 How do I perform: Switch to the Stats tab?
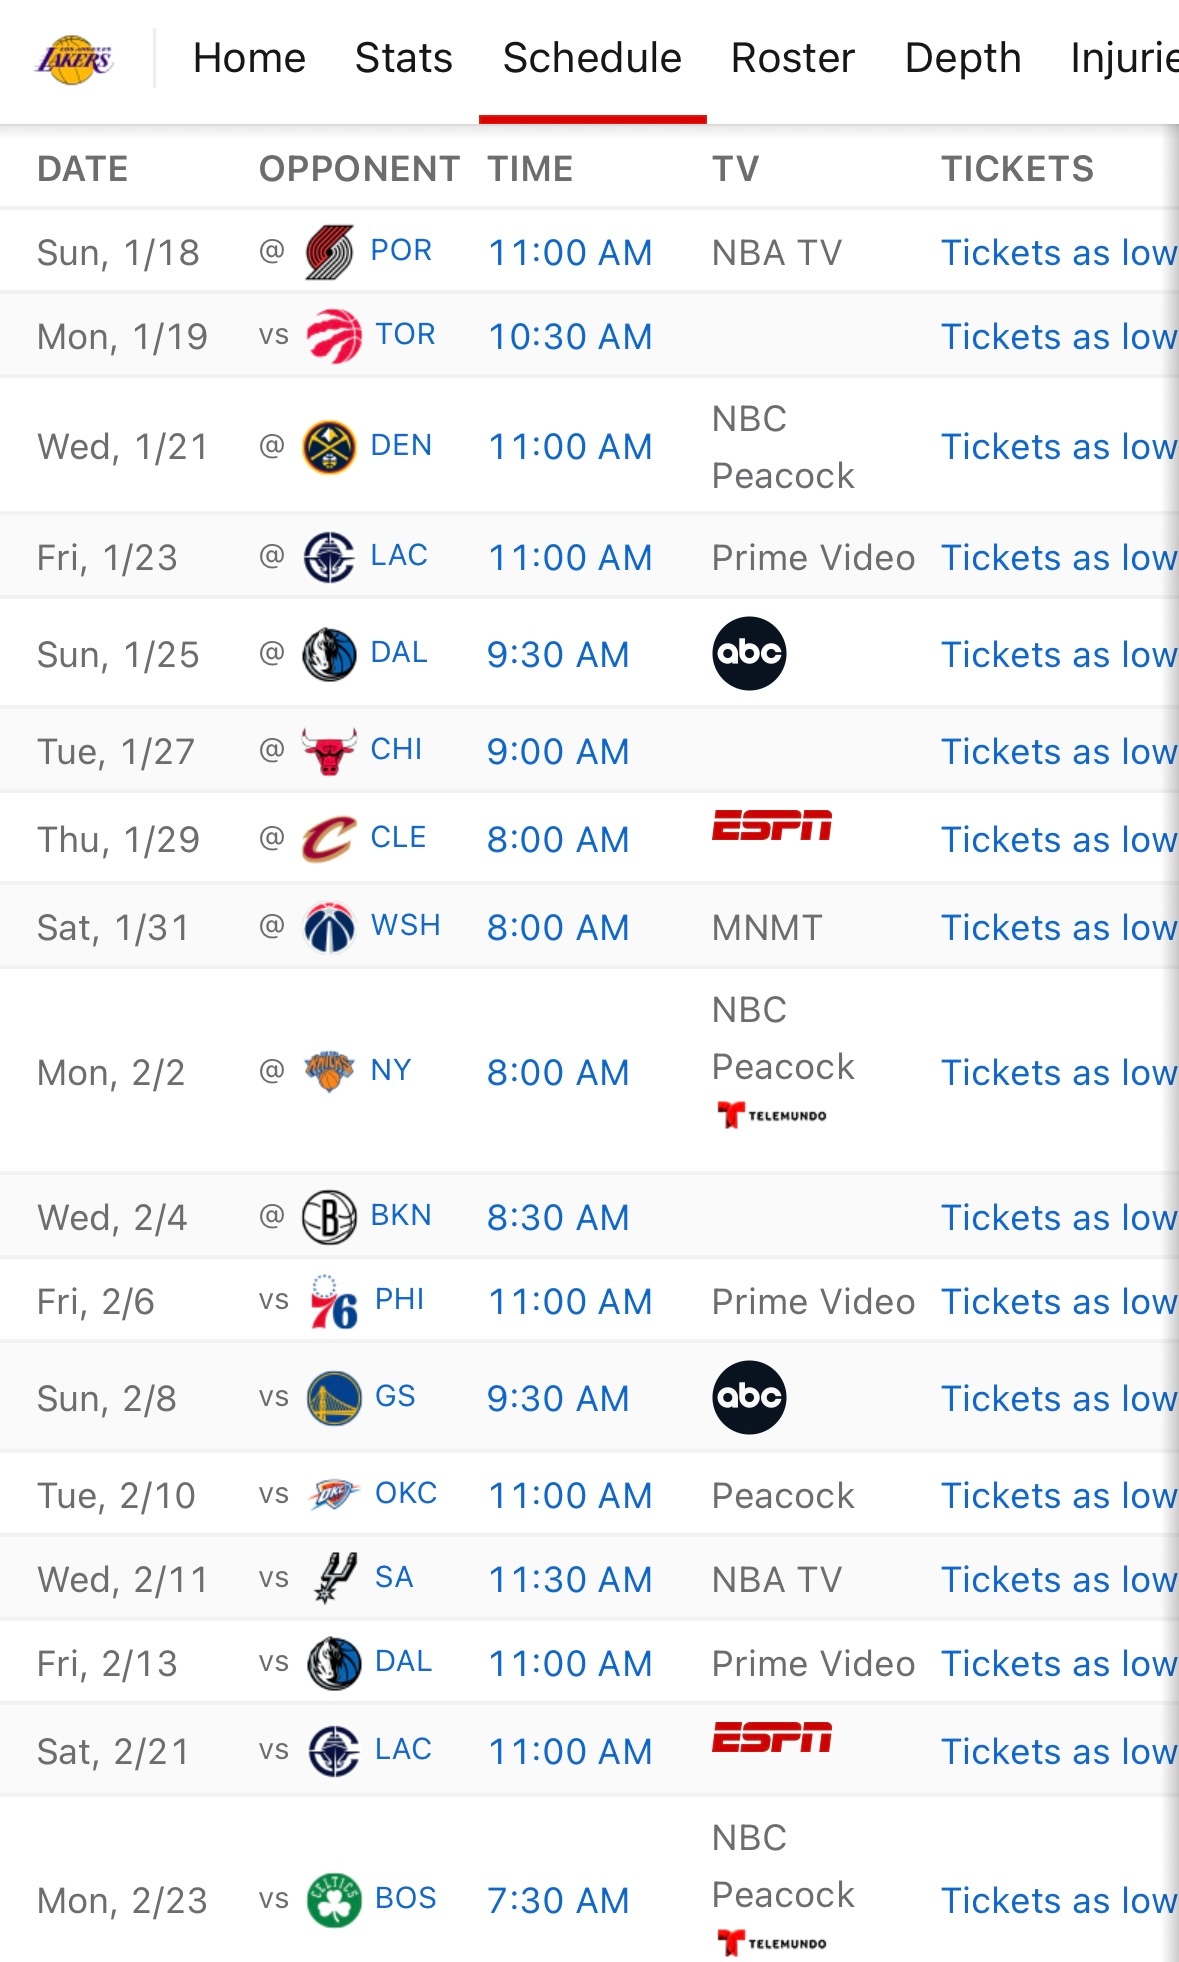pyautogui.click(x=403, y=58)
